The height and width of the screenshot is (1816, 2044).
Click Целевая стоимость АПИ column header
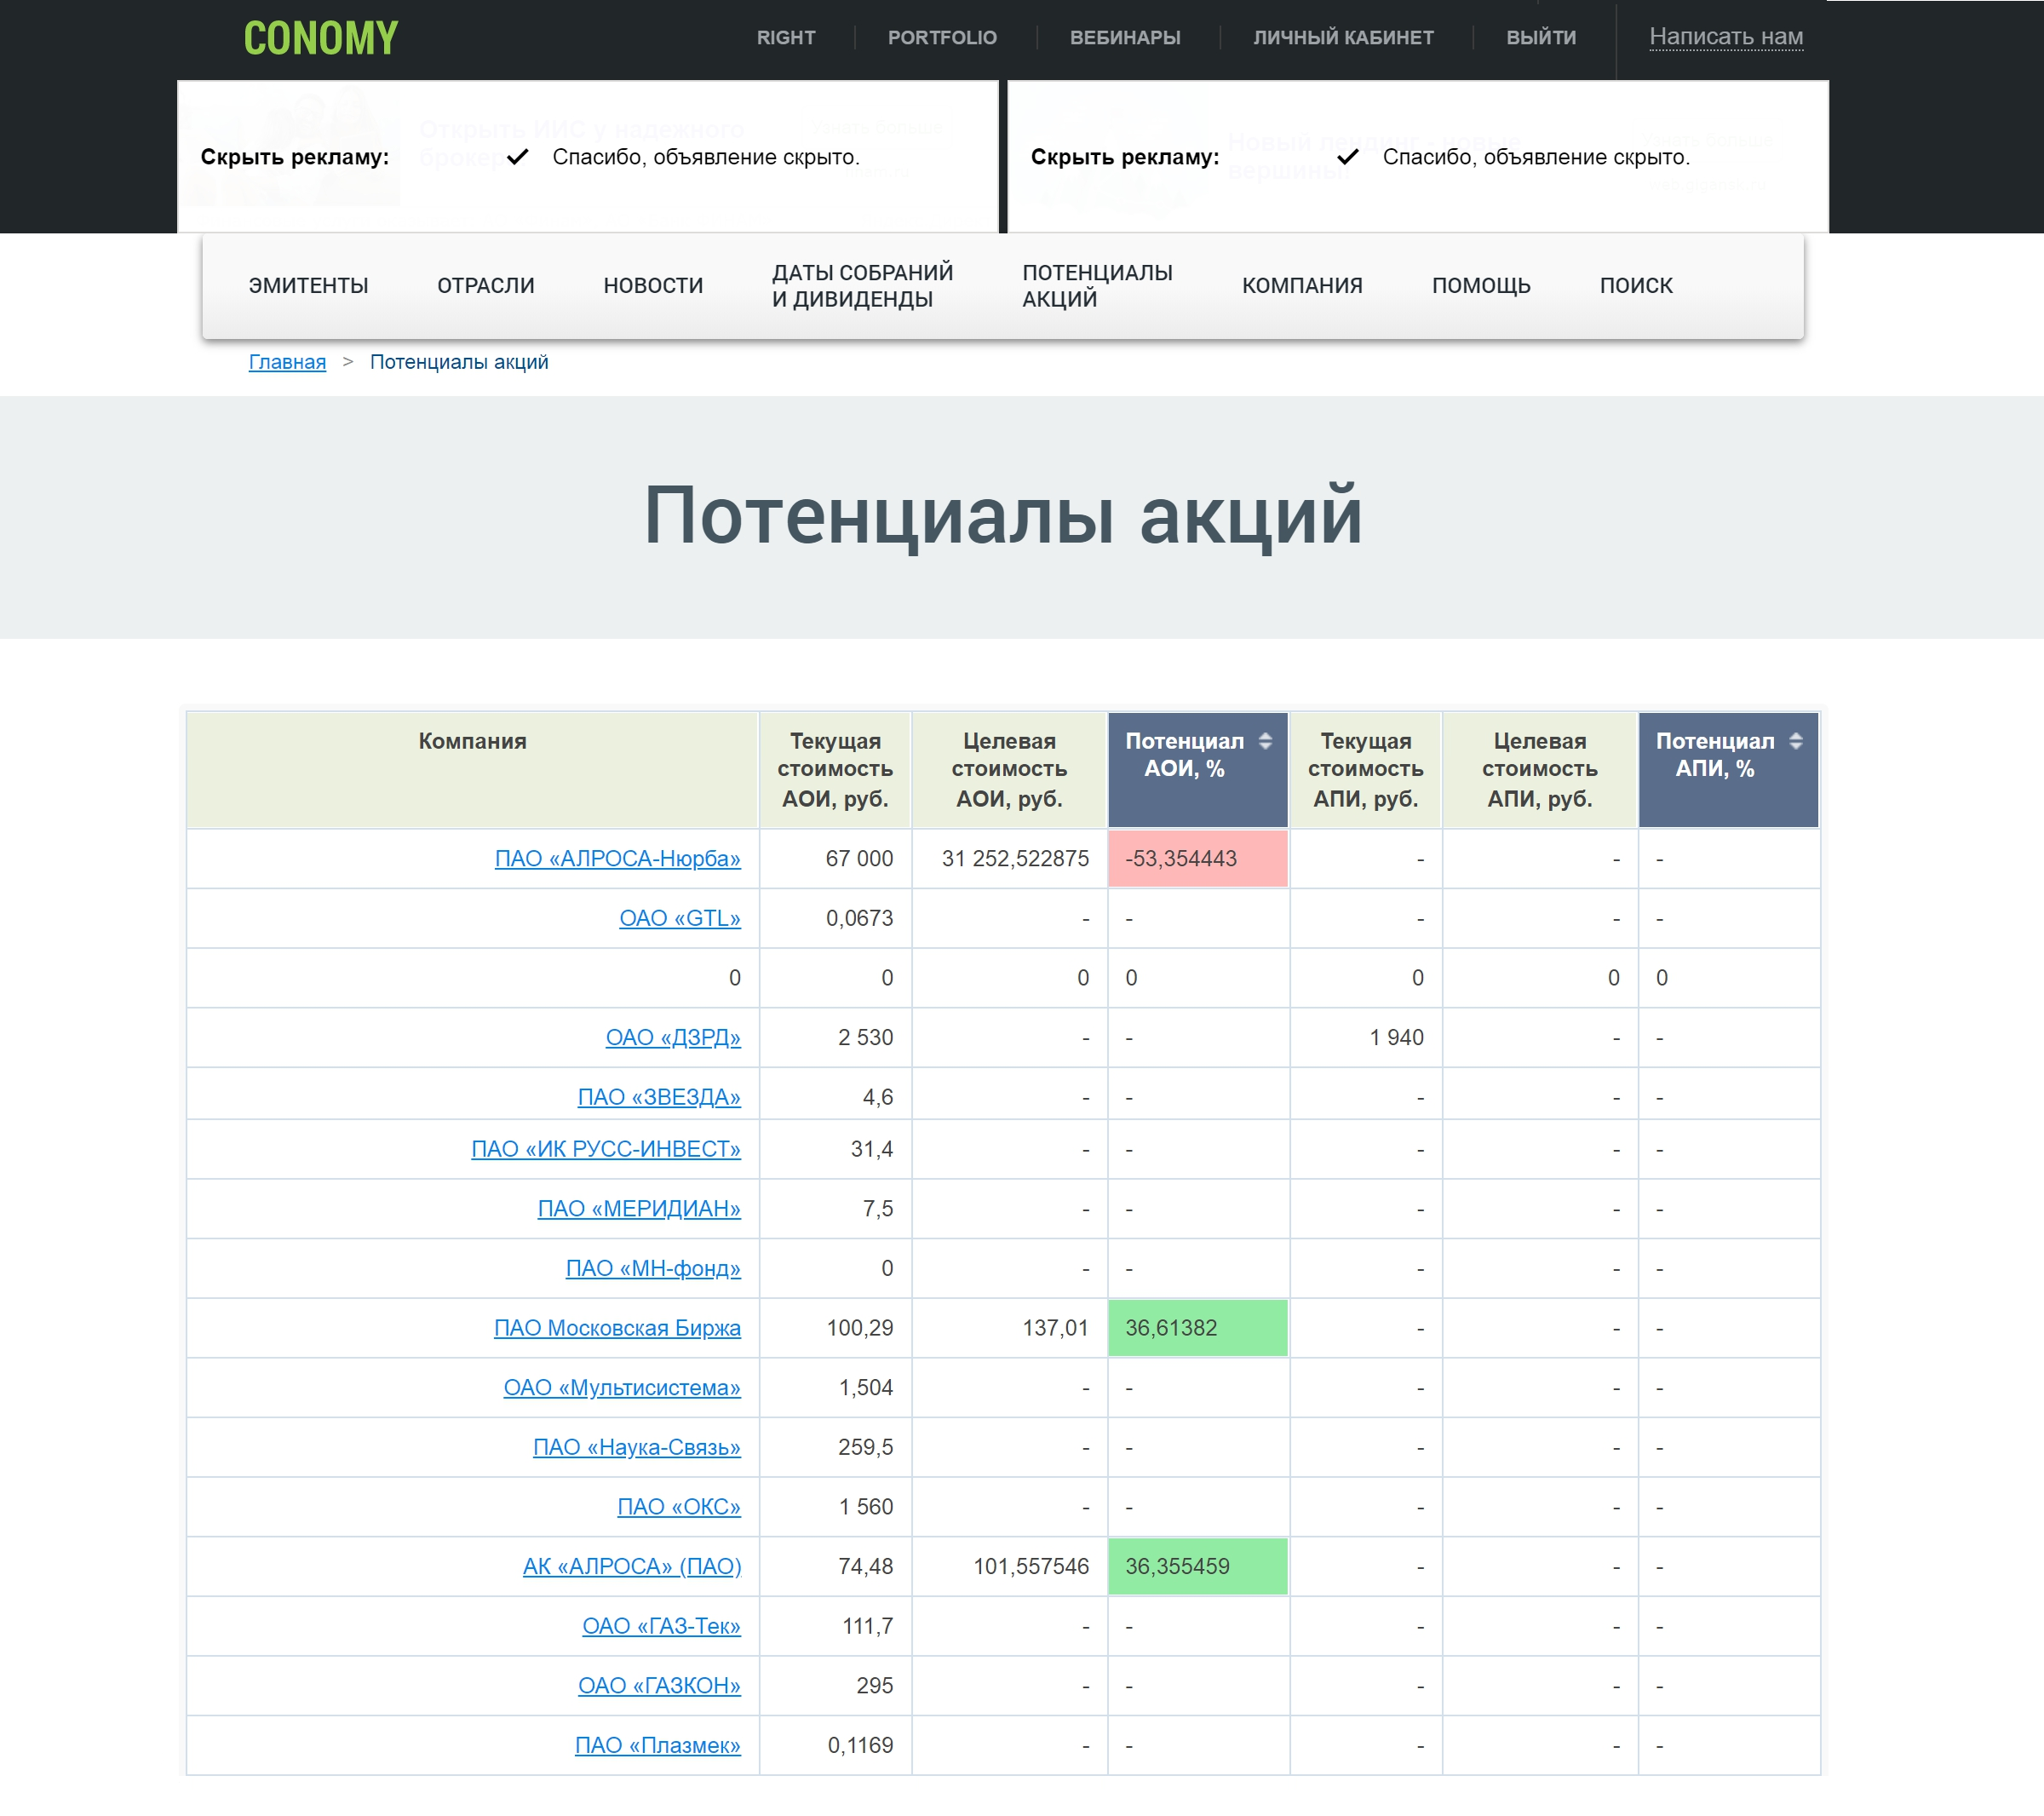tap(1540, 770)
